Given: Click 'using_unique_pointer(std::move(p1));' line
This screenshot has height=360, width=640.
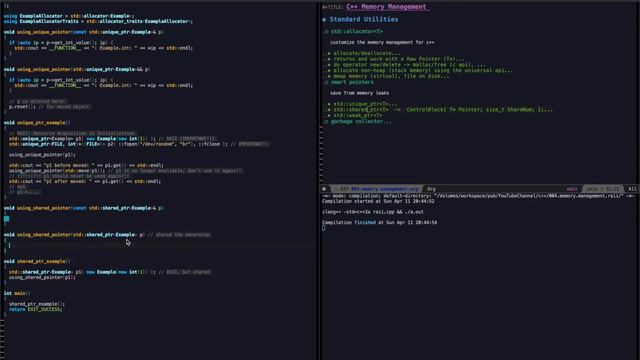Looking at the screenshot, I should point(58,171).
